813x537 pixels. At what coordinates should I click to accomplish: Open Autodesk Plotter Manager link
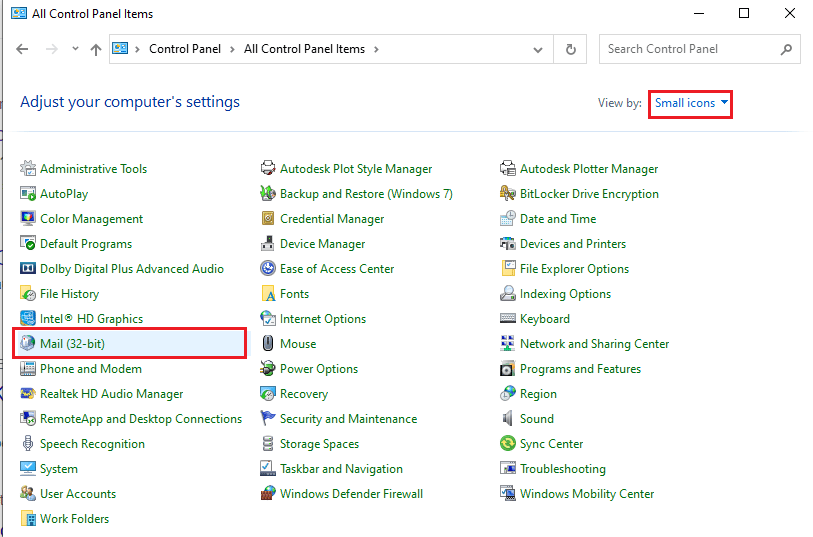point(589,169)
